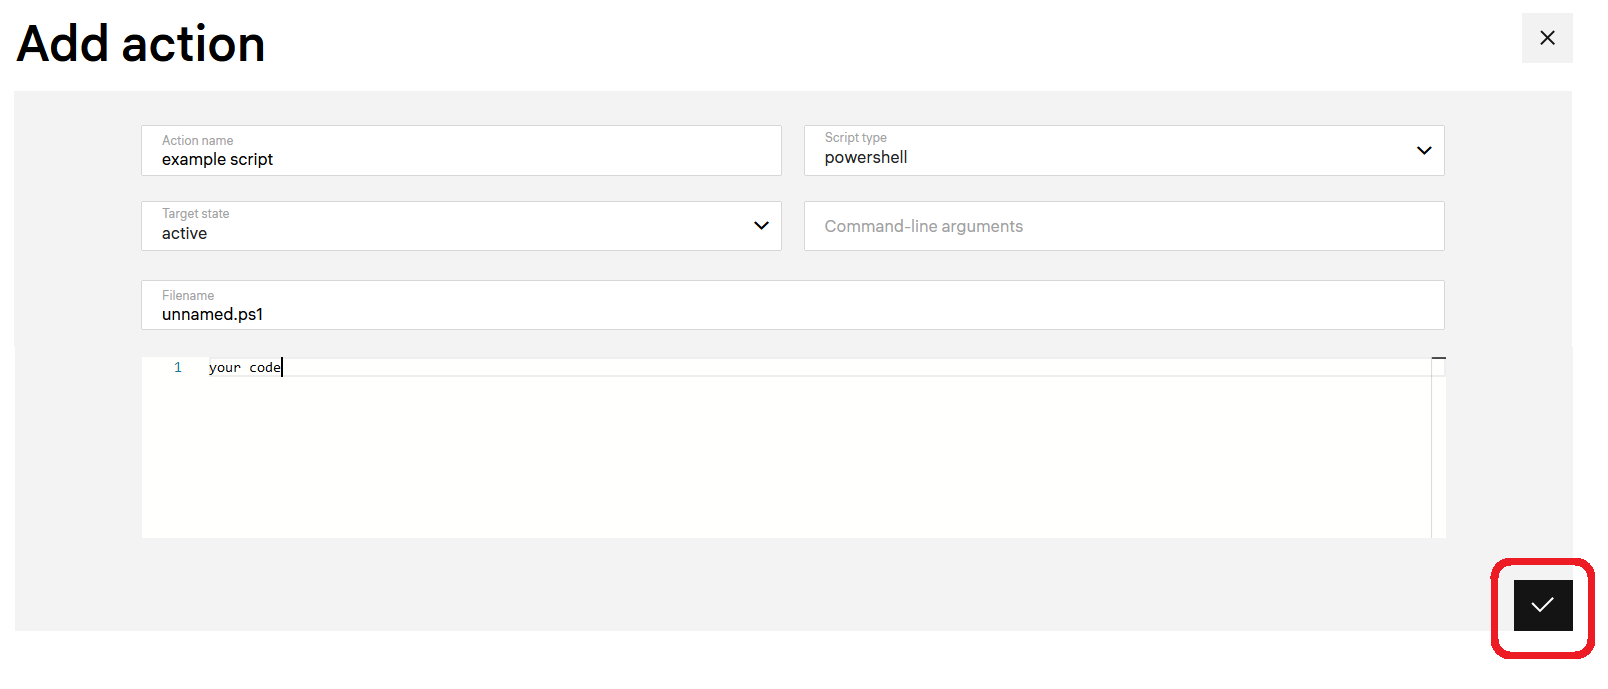Screen dimensions: 1608x689
Task: Click the "Target state" field label
Action: [196, 214]
